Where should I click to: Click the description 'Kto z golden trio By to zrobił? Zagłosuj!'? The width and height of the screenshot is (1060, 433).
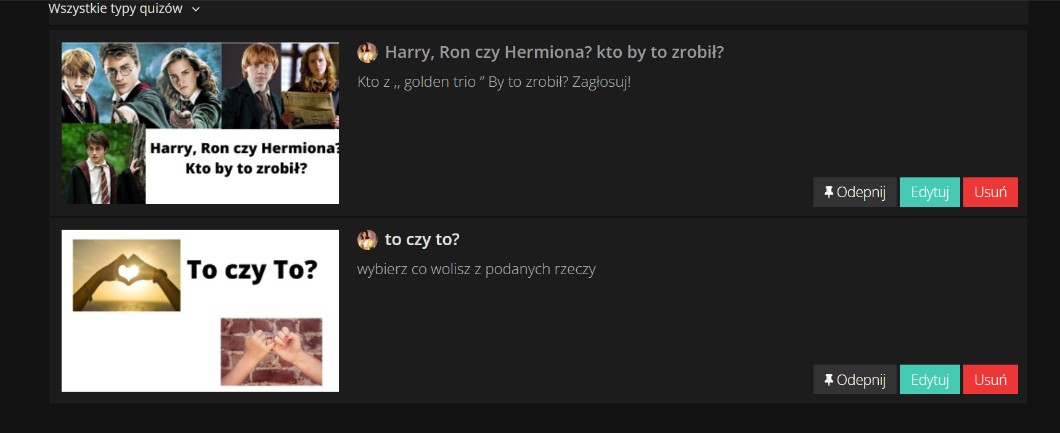click(494, 81)
